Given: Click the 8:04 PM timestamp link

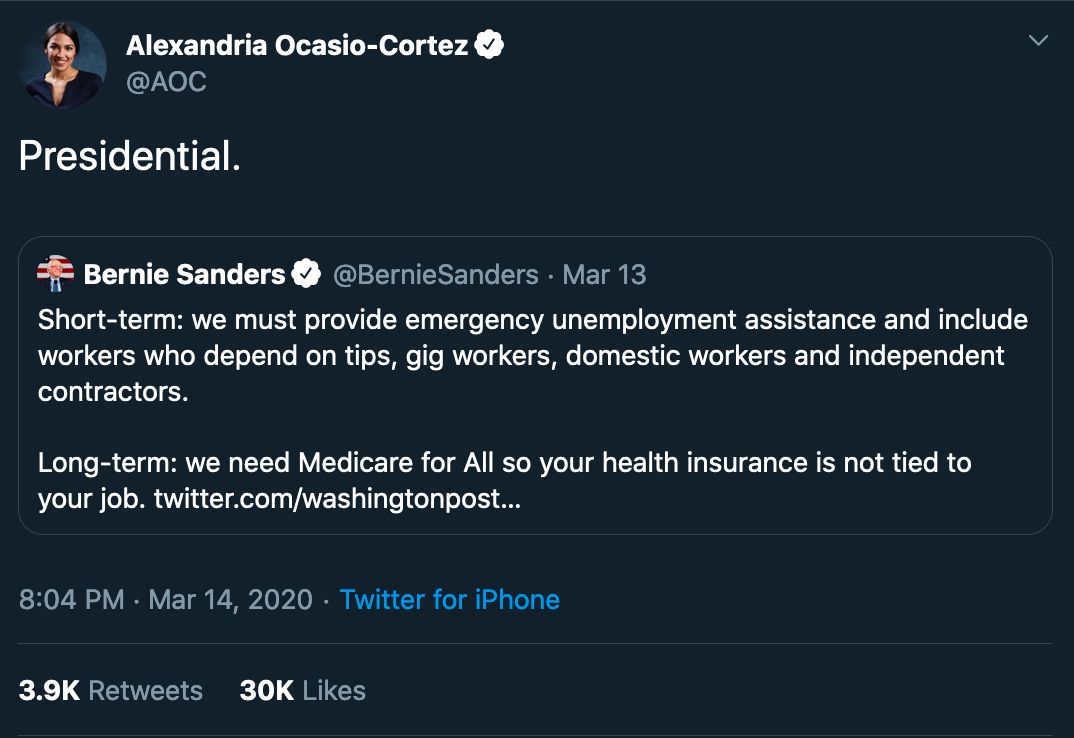Looking at the screenshot, I should [71, 599].
